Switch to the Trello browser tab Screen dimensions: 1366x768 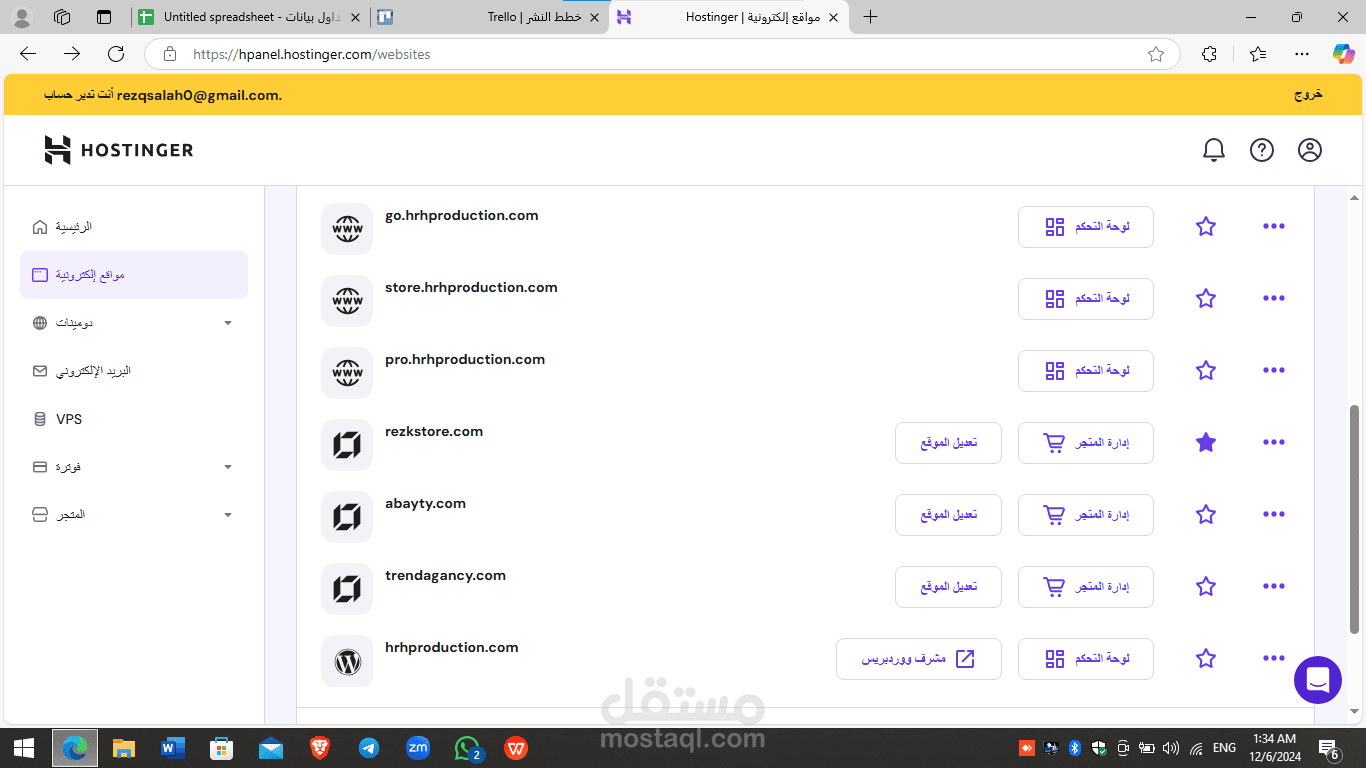(489, 17)
